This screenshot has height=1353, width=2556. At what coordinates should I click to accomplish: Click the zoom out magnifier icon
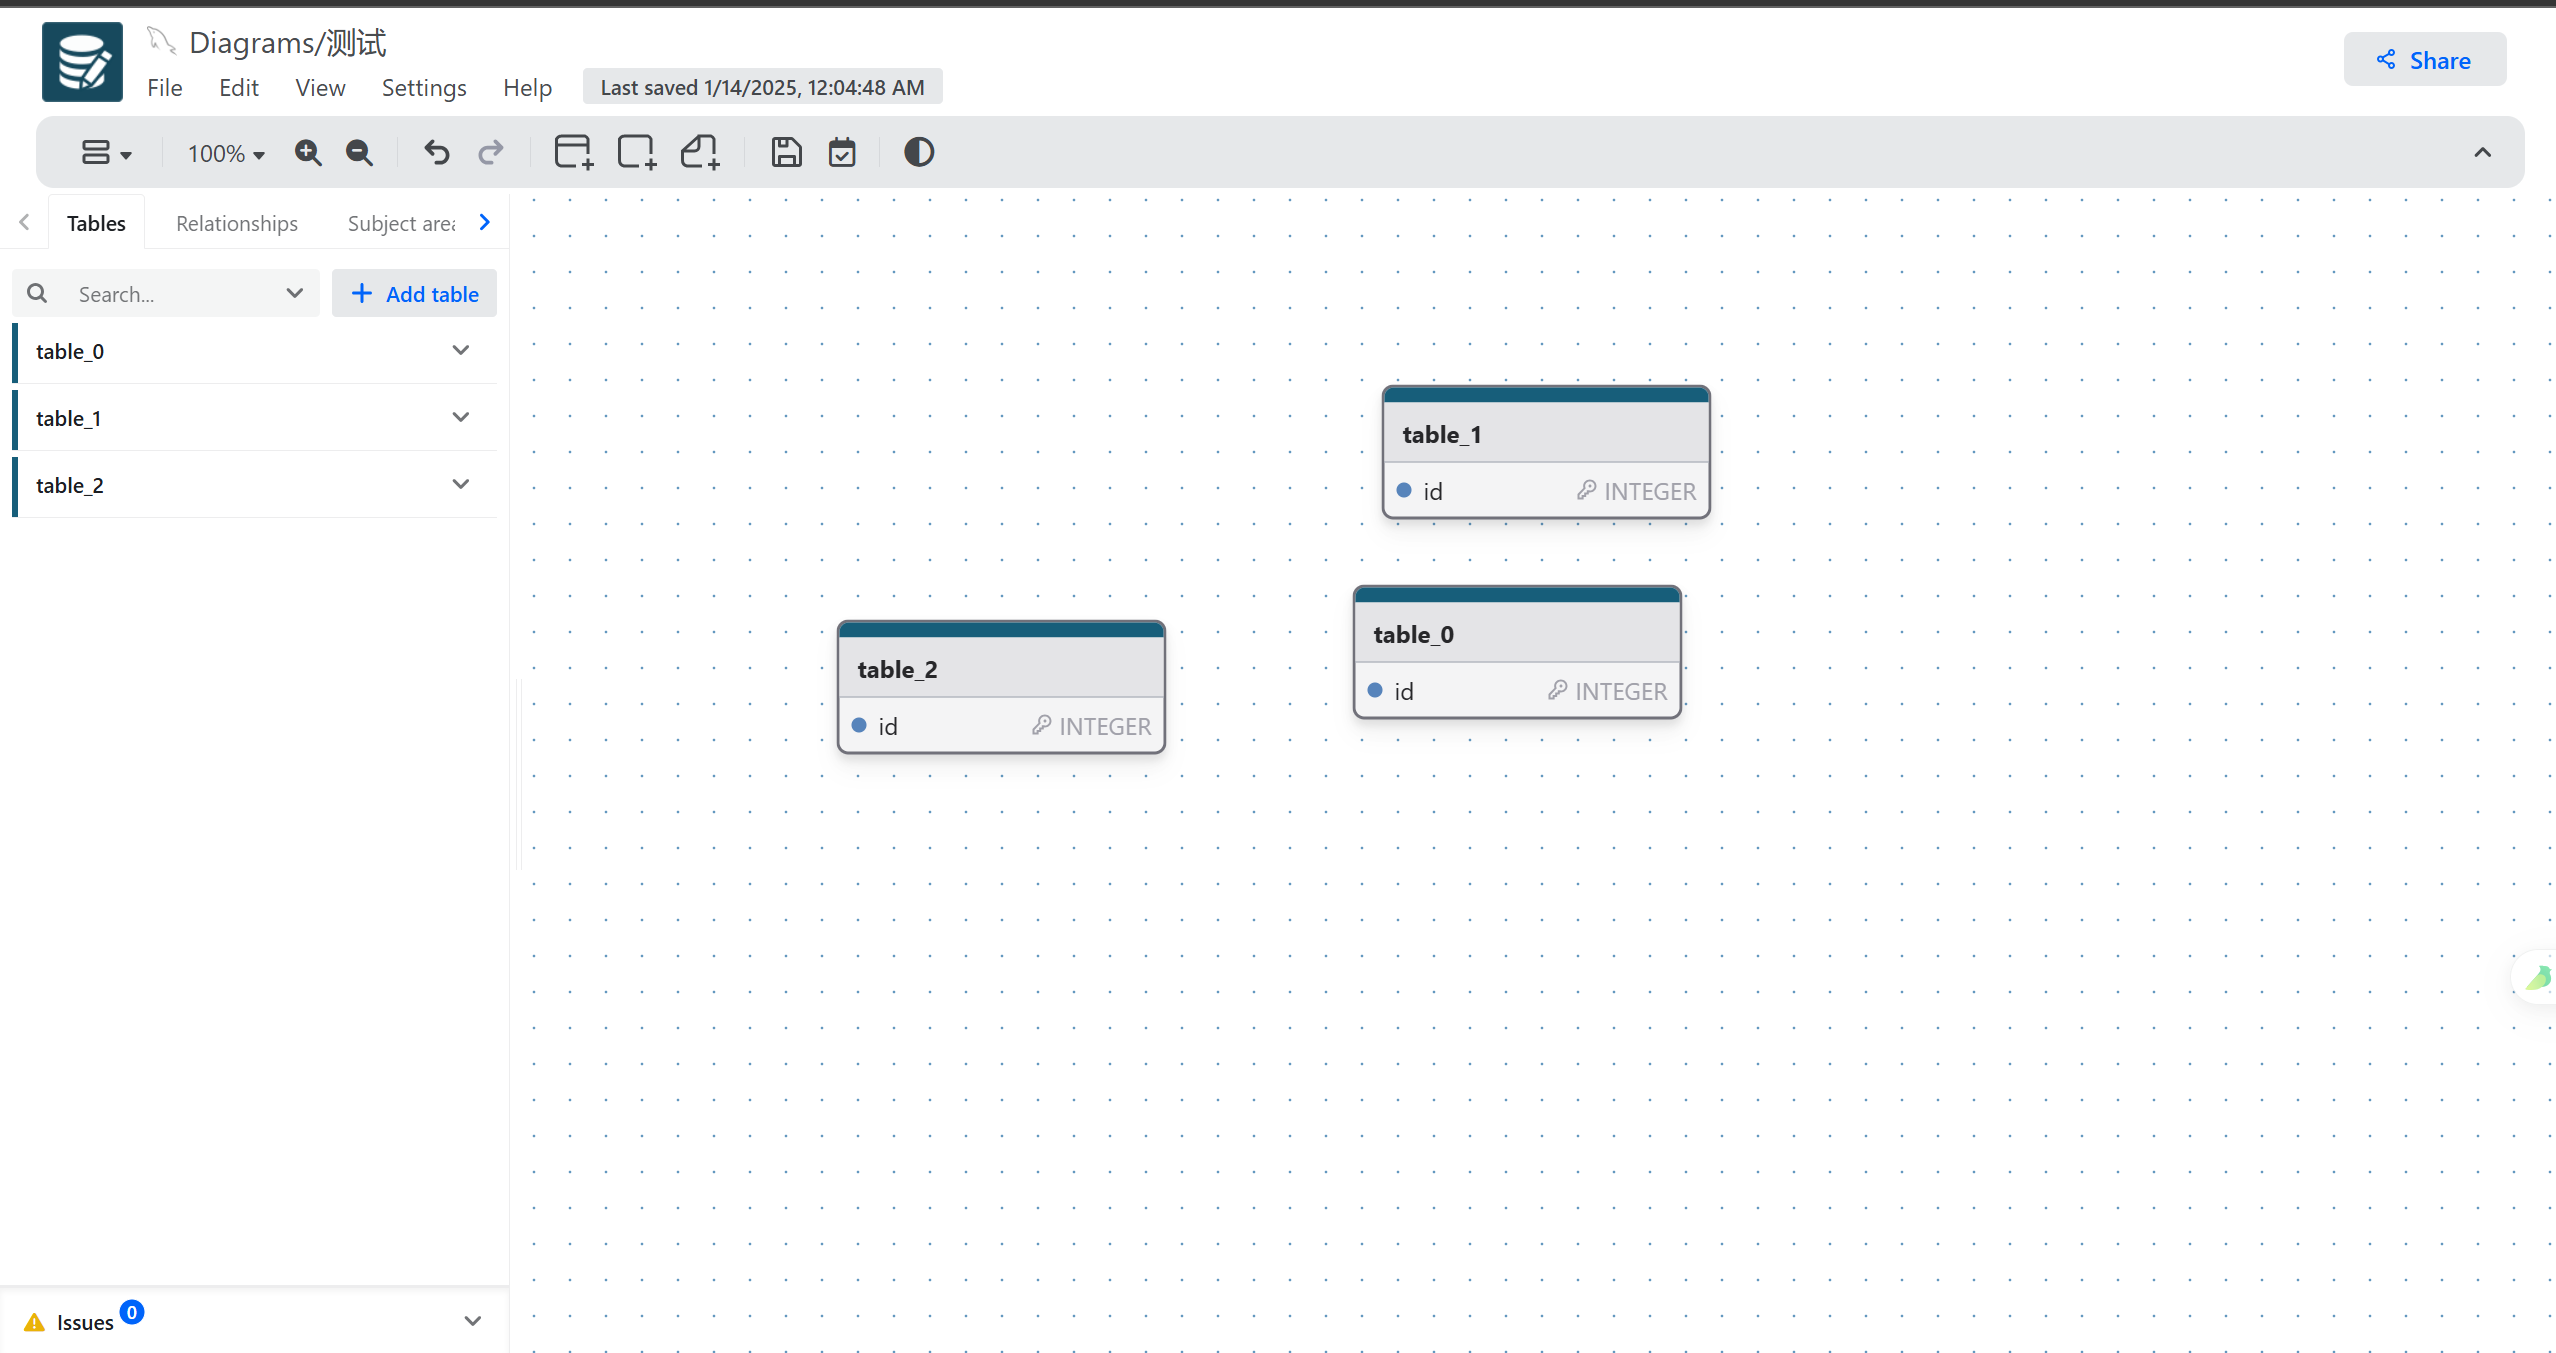point(359,153)
